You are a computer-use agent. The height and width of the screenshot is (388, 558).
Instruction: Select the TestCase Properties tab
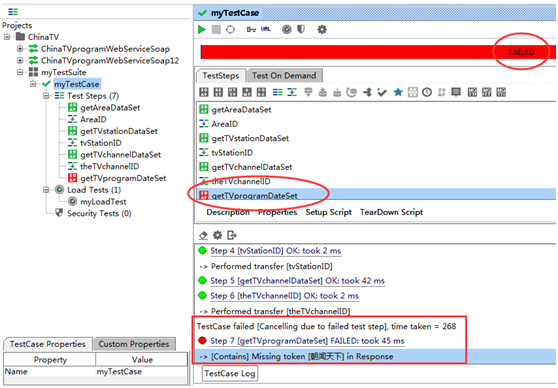(48, 344)
